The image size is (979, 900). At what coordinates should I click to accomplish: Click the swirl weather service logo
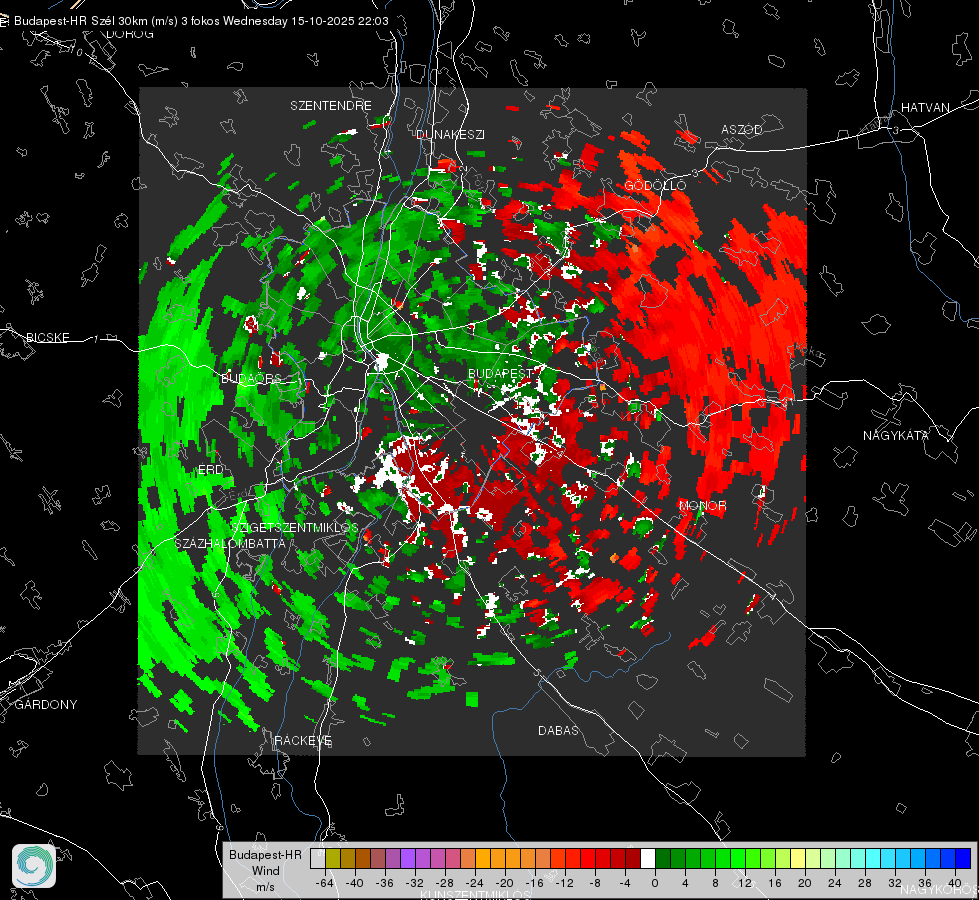point(34,866)
